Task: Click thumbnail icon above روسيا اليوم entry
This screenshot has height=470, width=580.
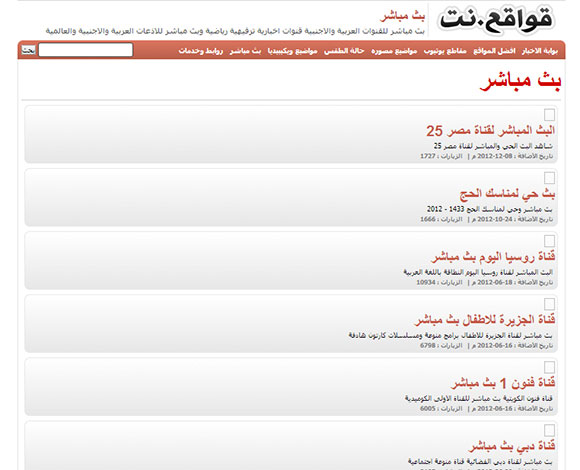Action: click(x=549, y=241)
